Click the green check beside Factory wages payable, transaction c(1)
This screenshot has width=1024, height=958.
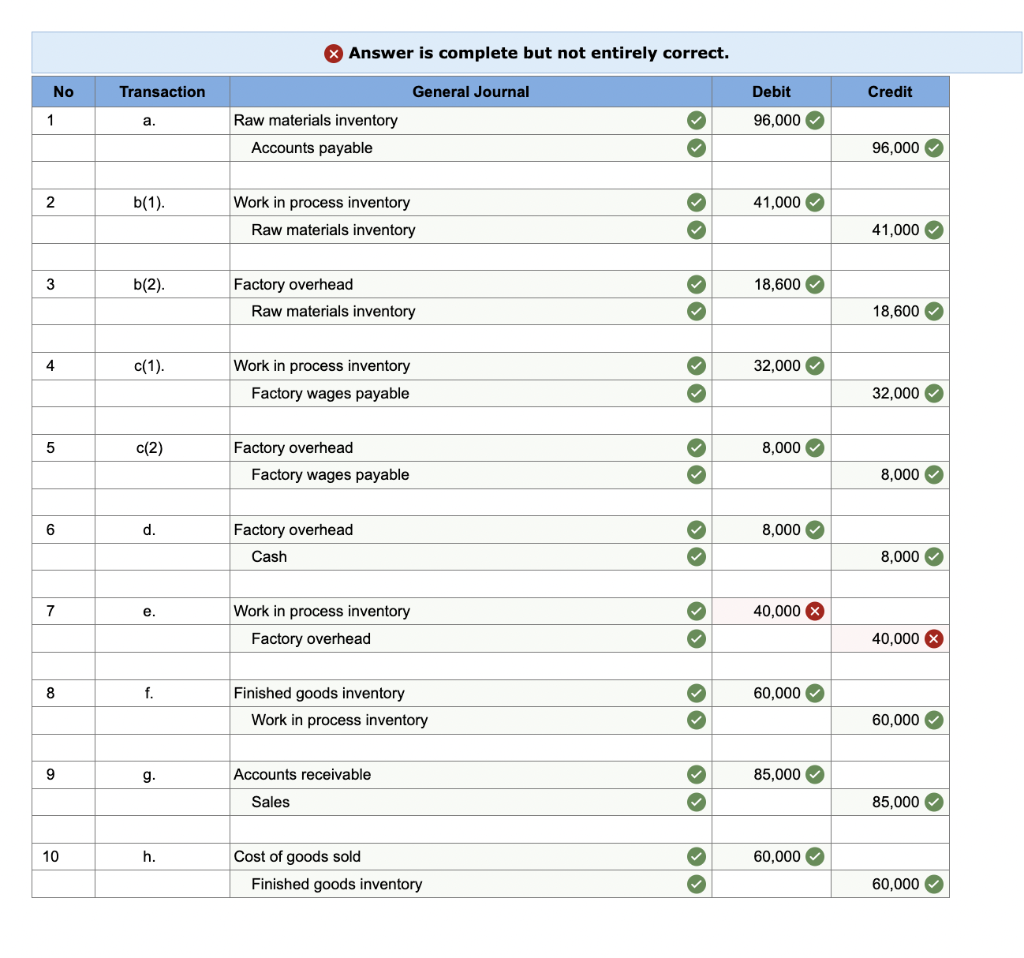tap(696, 393)
